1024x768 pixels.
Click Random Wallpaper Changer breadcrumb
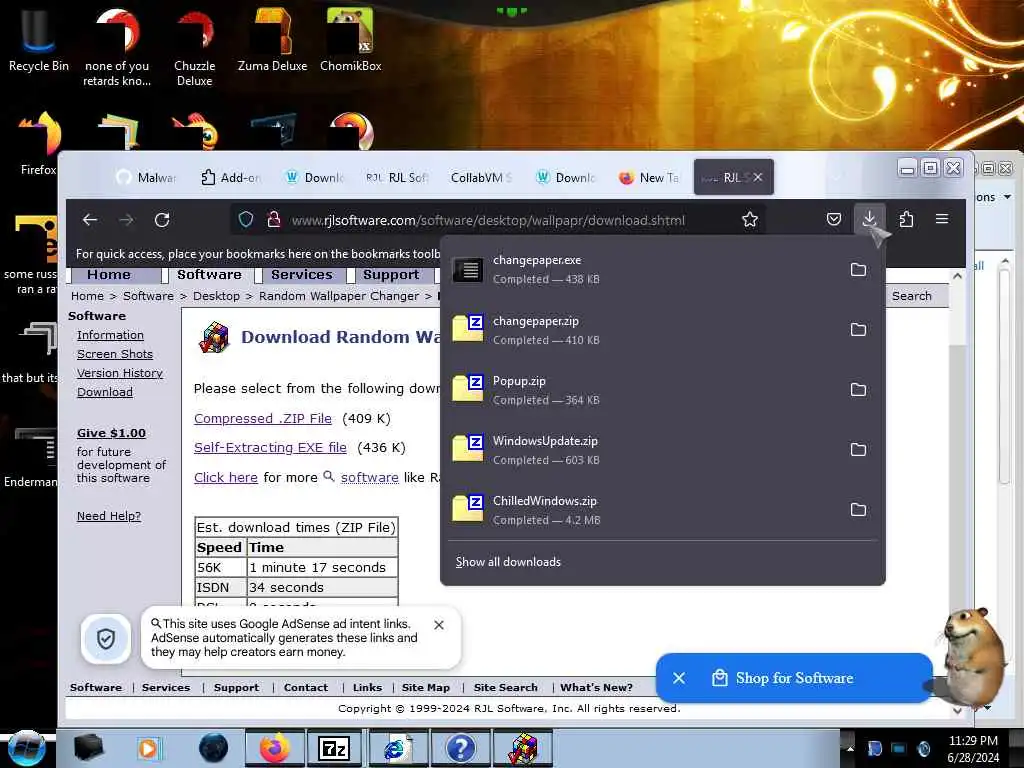click(x=339, y=296)
